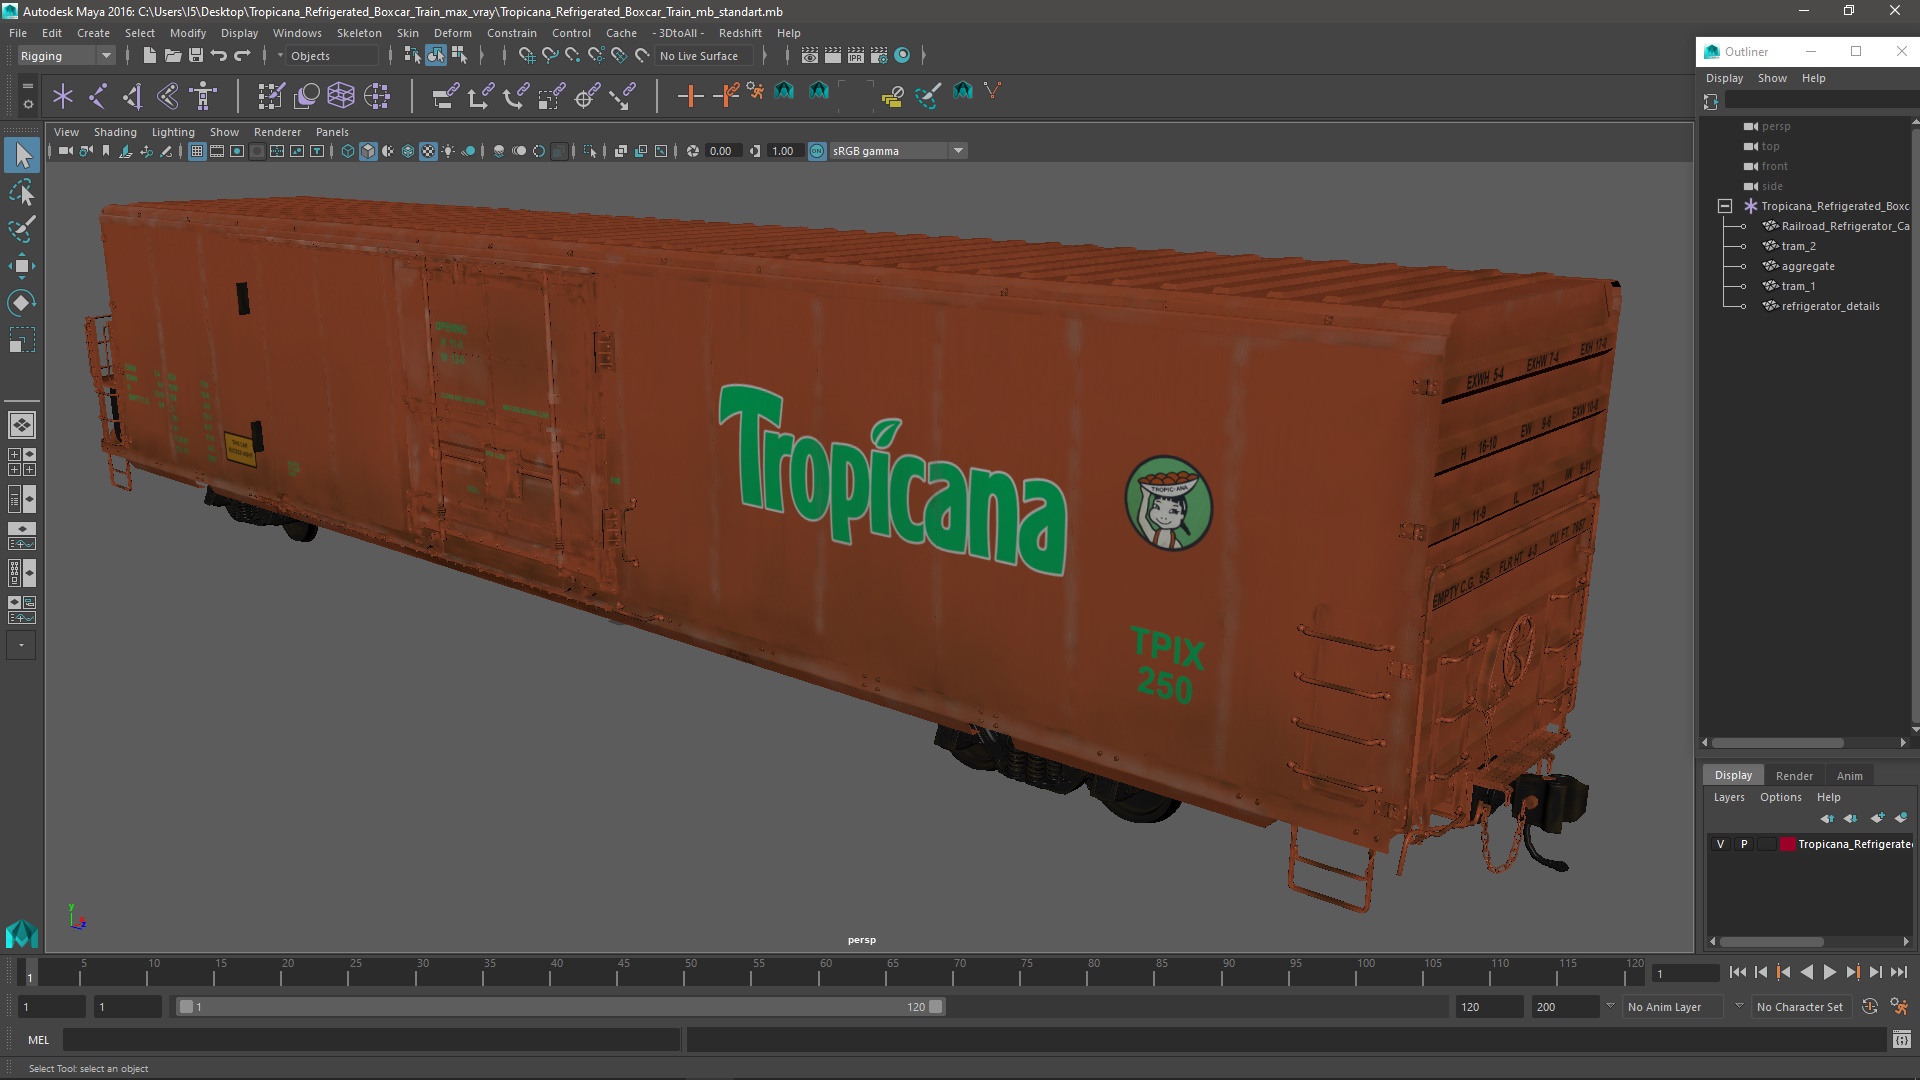Activate the Lasso select tool

22,192
